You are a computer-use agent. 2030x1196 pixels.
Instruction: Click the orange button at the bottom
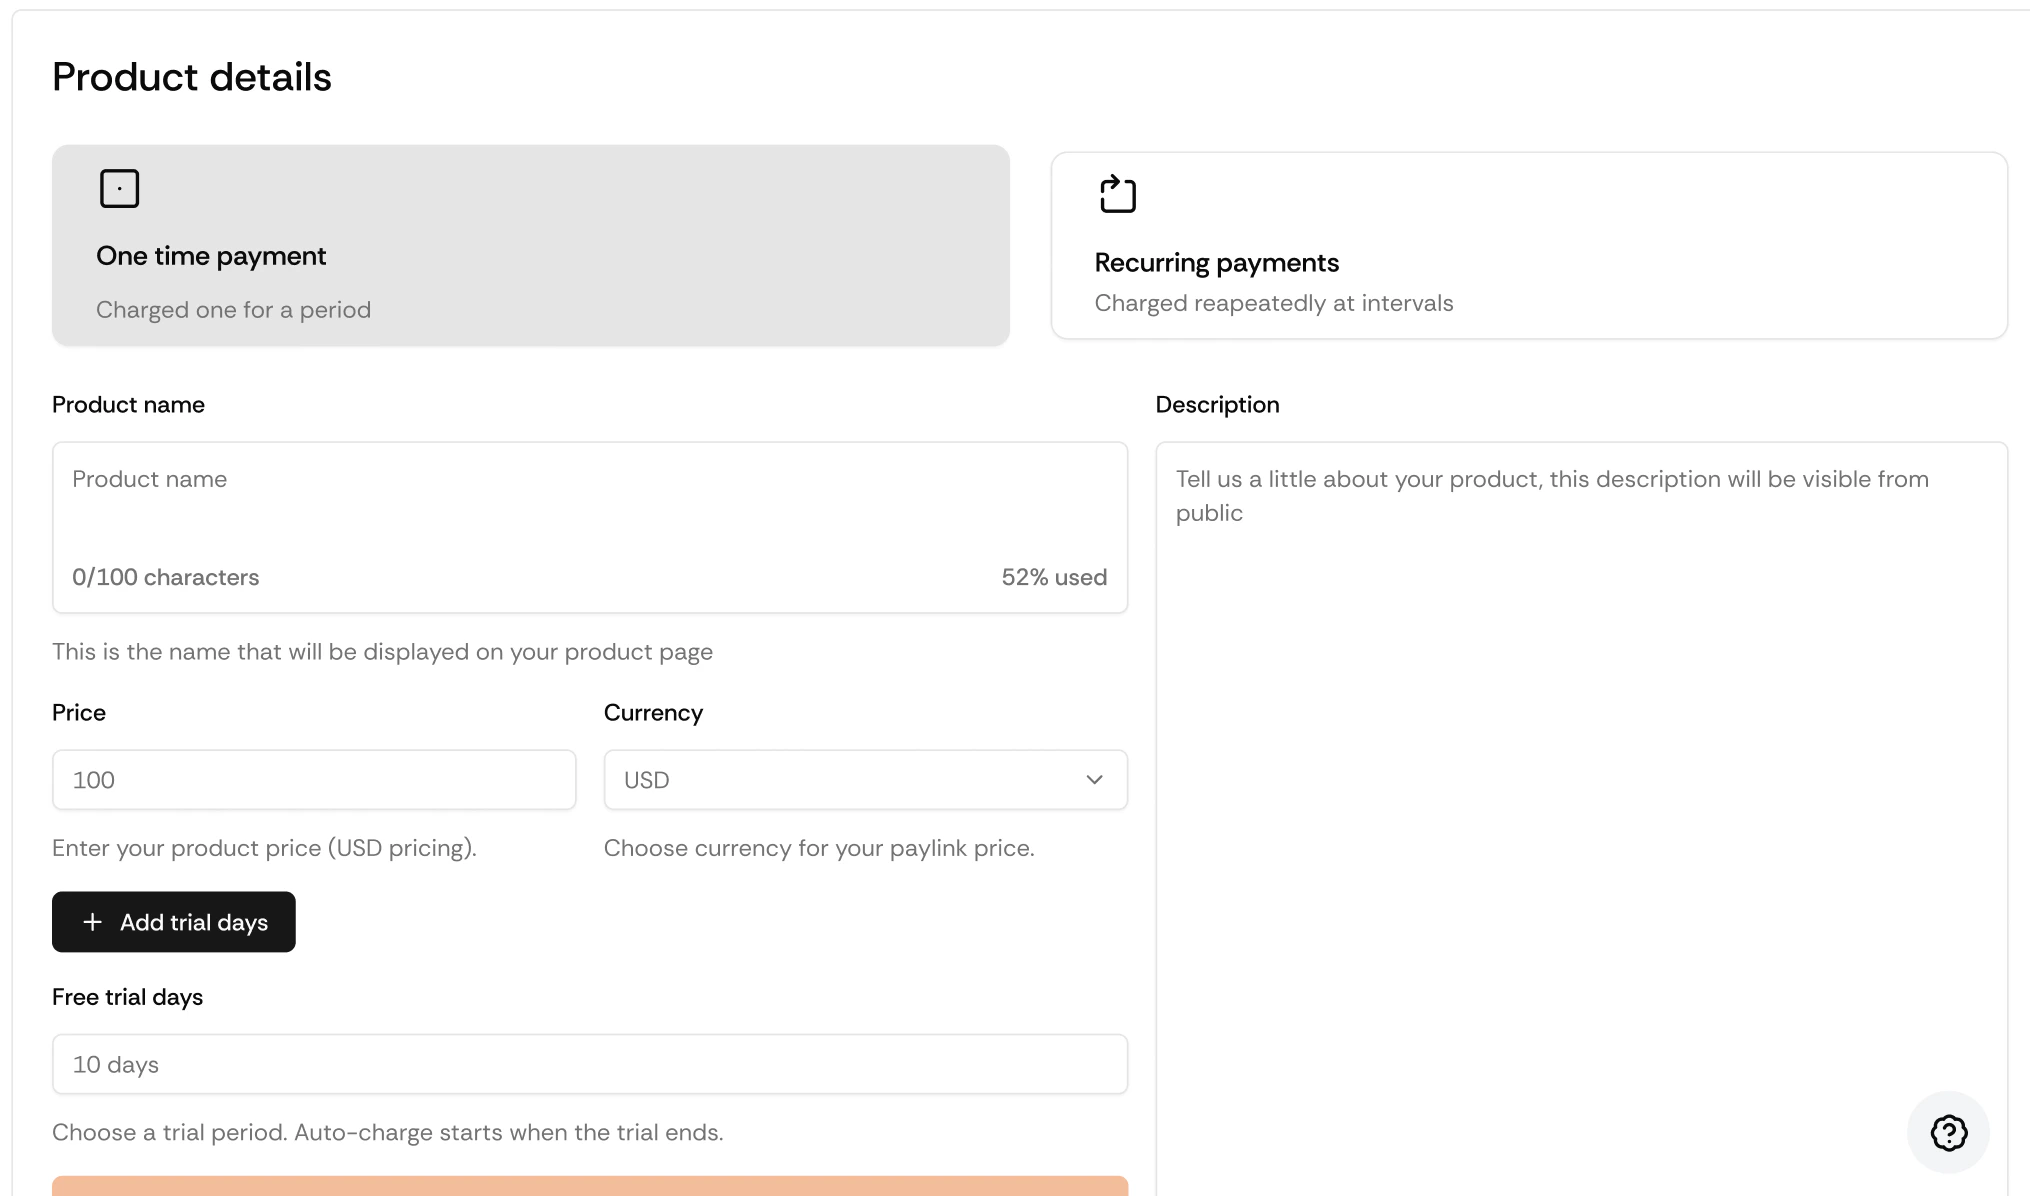click(x=588, y=1186)
